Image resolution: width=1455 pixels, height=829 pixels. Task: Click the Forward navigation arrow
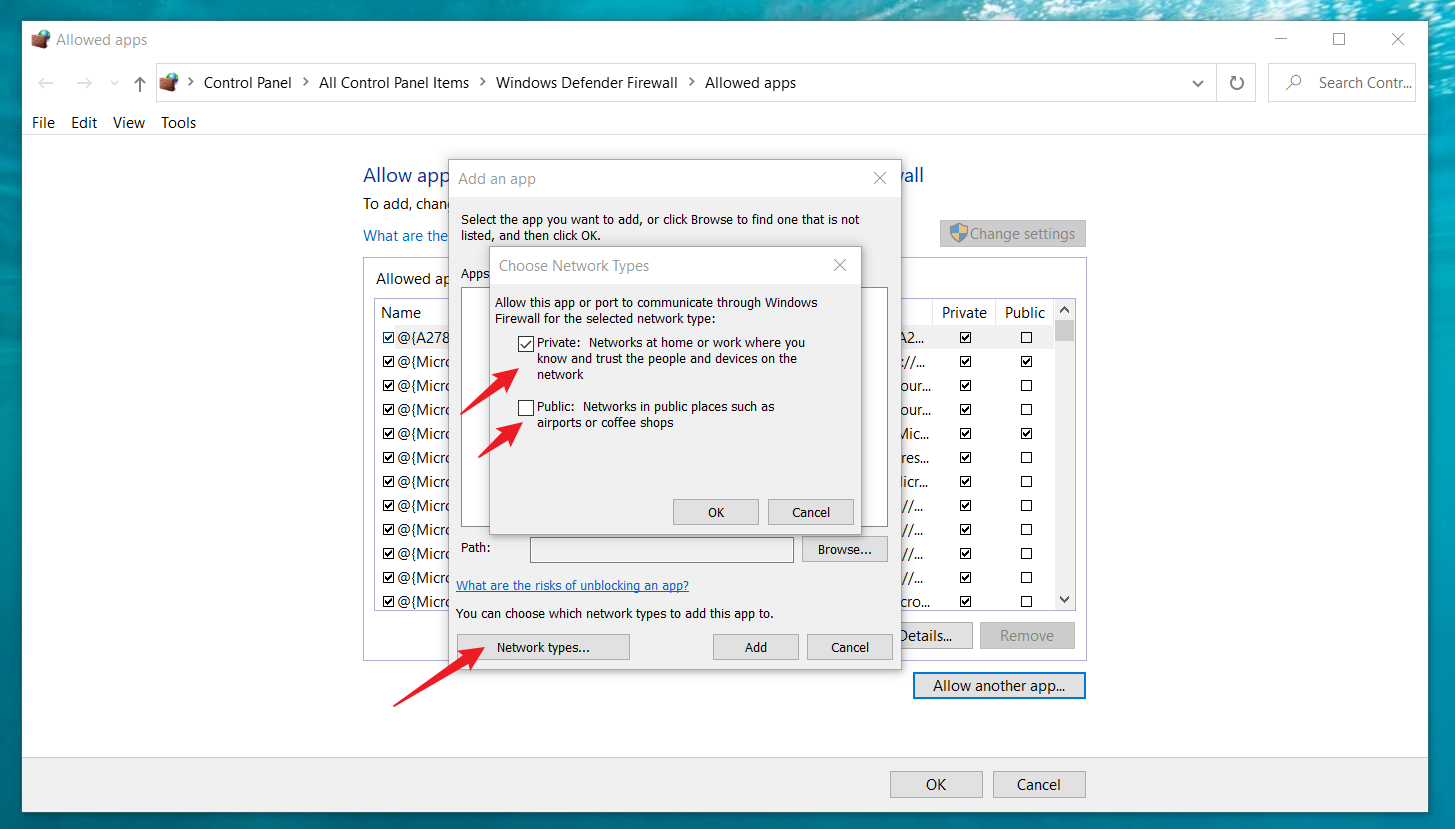click(85, 83)
